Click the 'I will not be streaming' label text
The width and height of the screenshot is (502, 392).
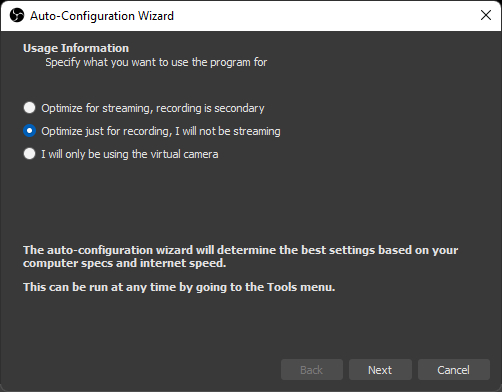click(228, 131)
